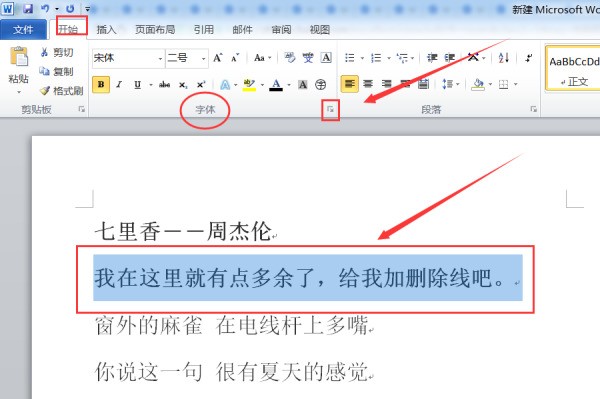
Task: Click the Phonetic Guide (拼音 文) icon
Action: (x=308, y=58)
